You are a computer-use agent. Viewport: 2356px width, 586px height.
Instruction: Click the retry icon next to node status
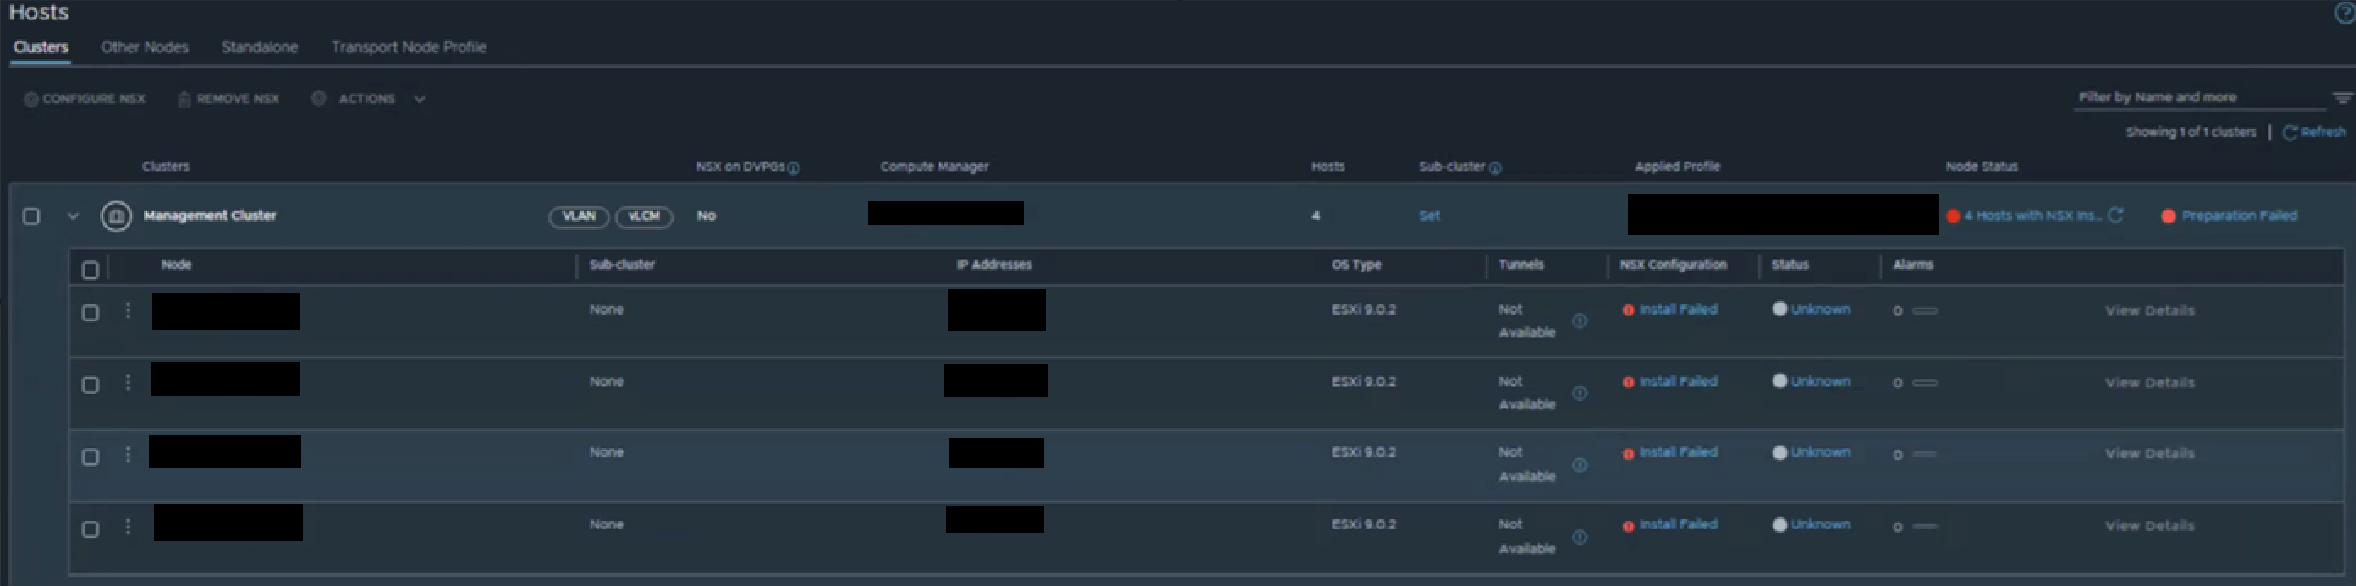[2116, 215]
